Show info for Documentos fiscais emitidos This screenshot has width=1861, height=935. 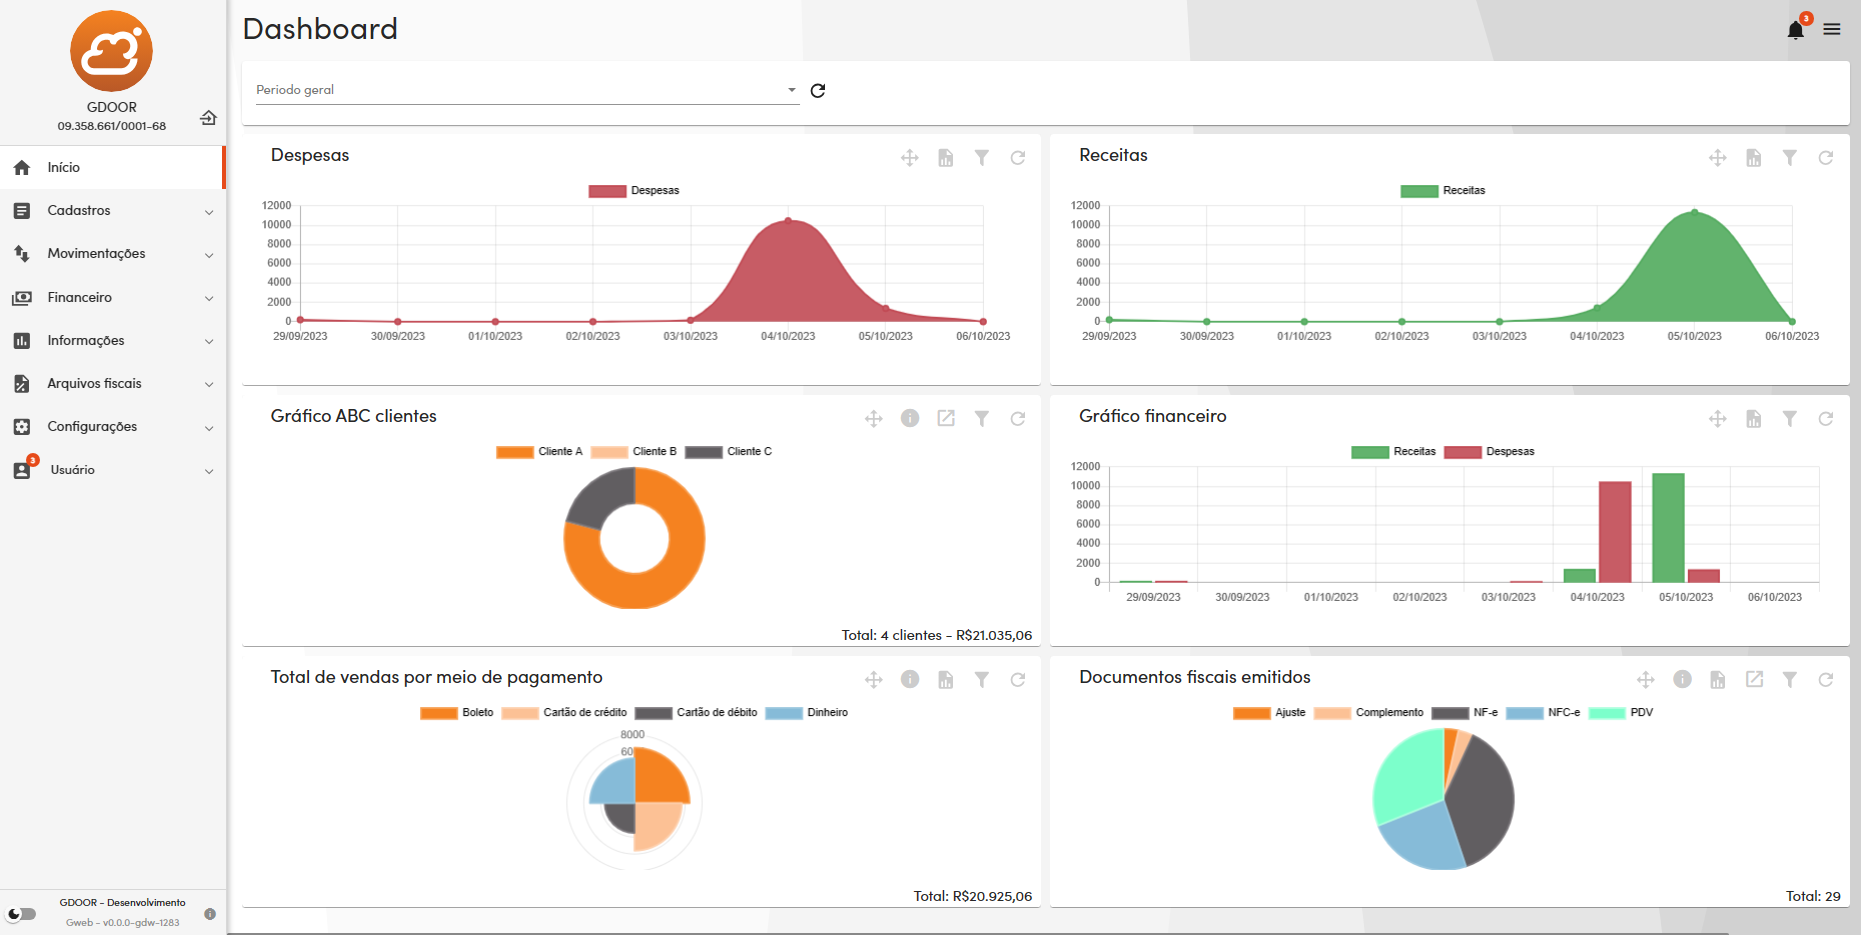pyautogui.click(x=1683, y=679)
